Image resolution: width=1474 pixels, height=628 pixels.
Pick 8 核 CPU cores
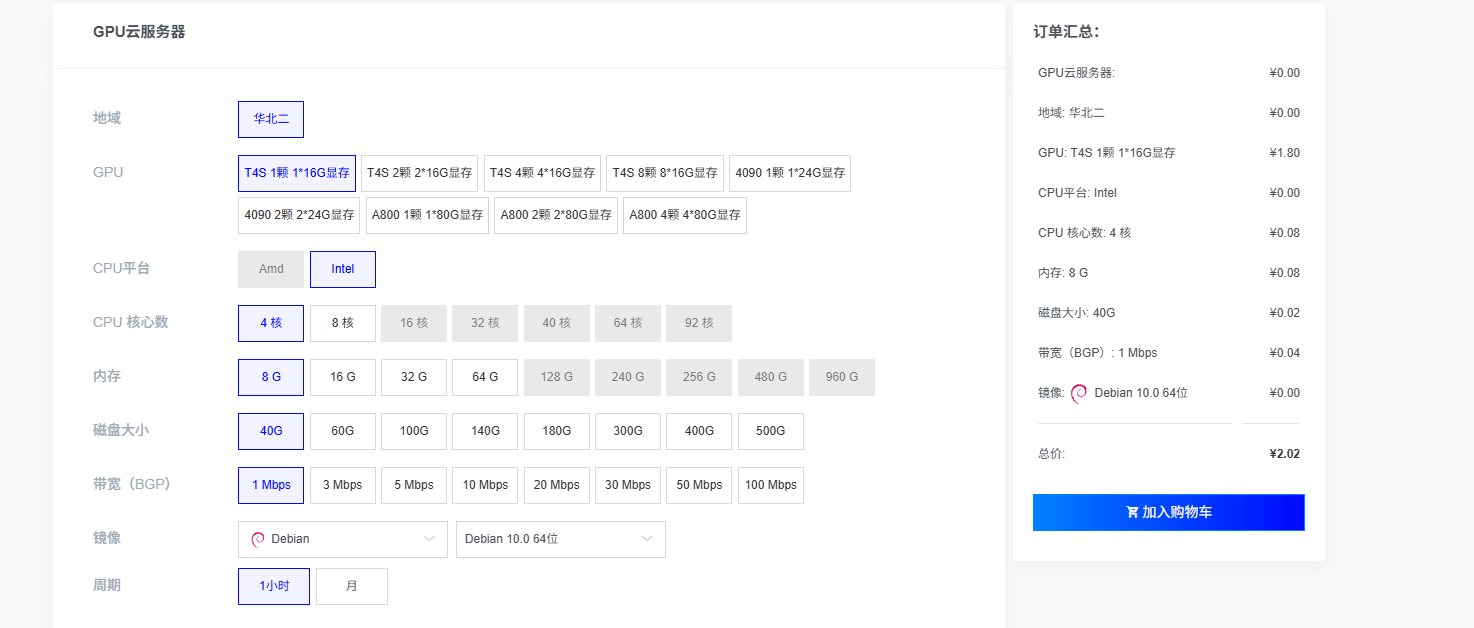(343, 323)
